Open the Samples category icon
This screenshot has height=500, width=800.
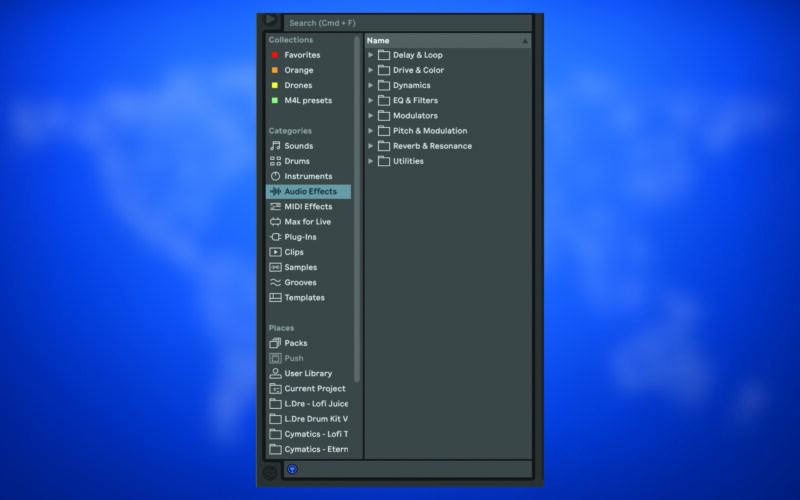pos(276,267)
